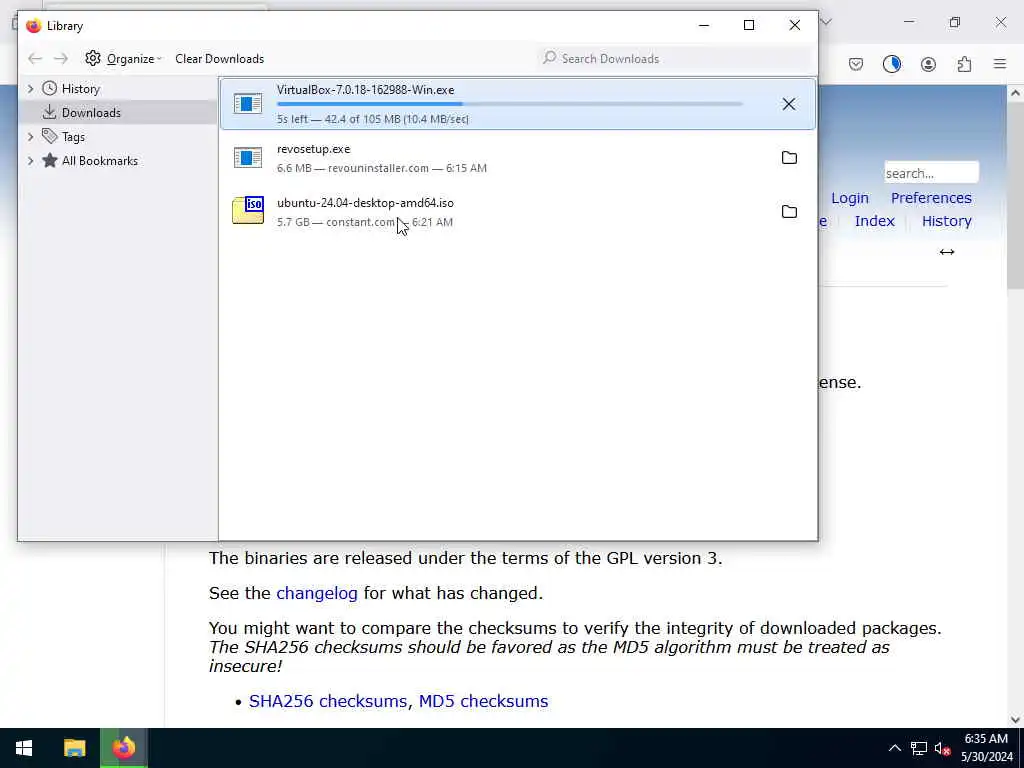Close the Library window
Image resolution: width=1024 pixels, height=768 pixels.
click(x=795, y=25)
